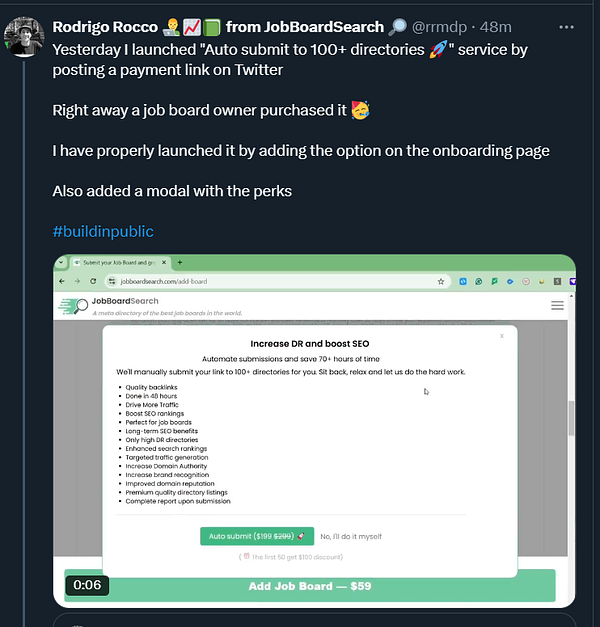The width and height of the screenshot is (600, 627).
Task: Reload the page with refresh icon
Action: (91, 281)
